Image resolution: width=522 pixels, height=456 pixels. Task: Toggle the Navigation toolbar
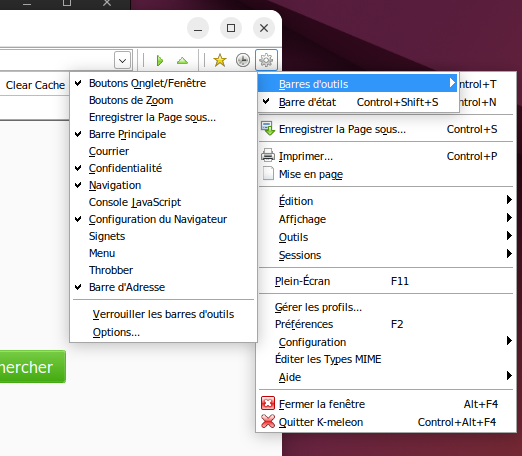coord(163,185)
